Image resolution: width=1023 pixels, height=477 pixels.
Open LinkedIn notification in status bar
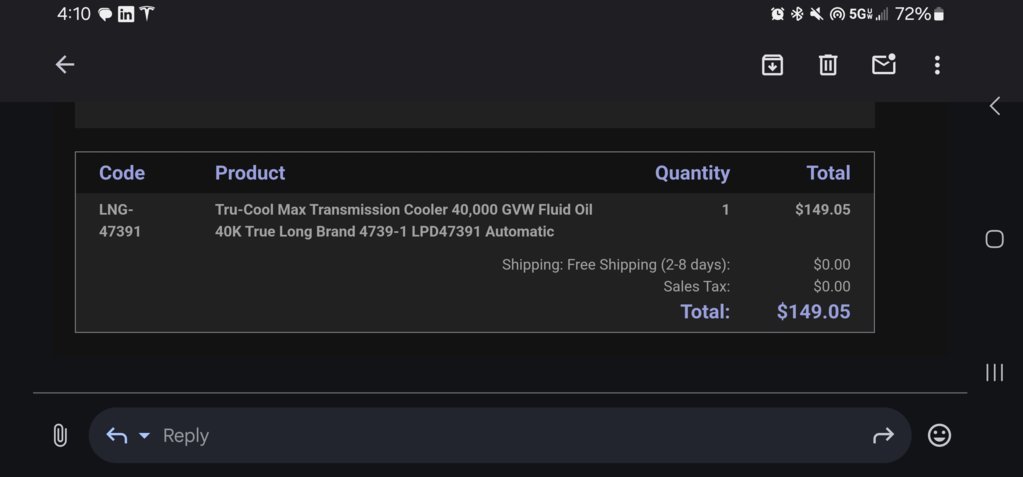tap(126, 14)
